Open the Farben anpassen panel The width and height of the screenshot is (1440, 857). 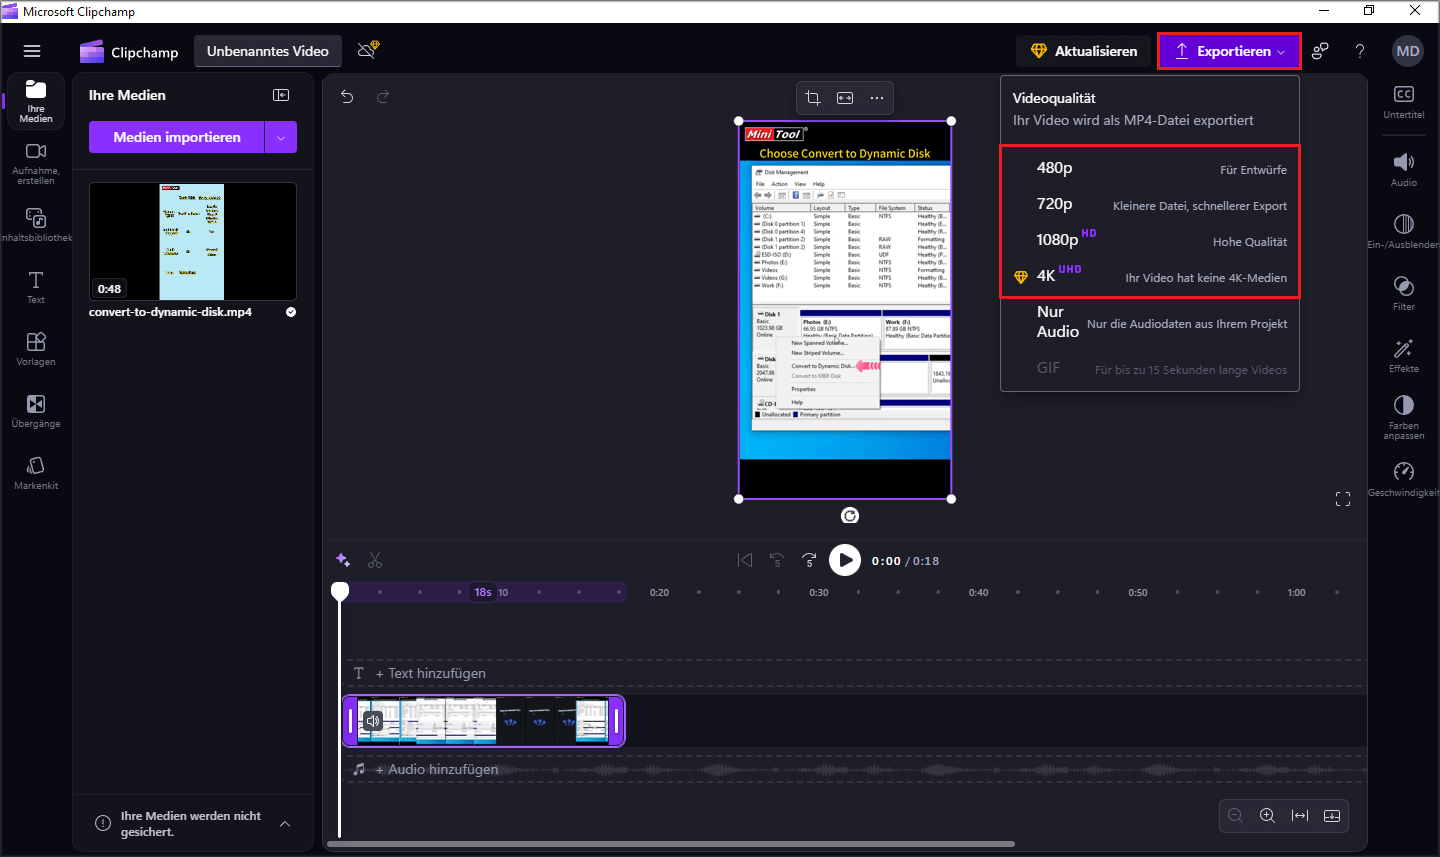pos(1404,417)
